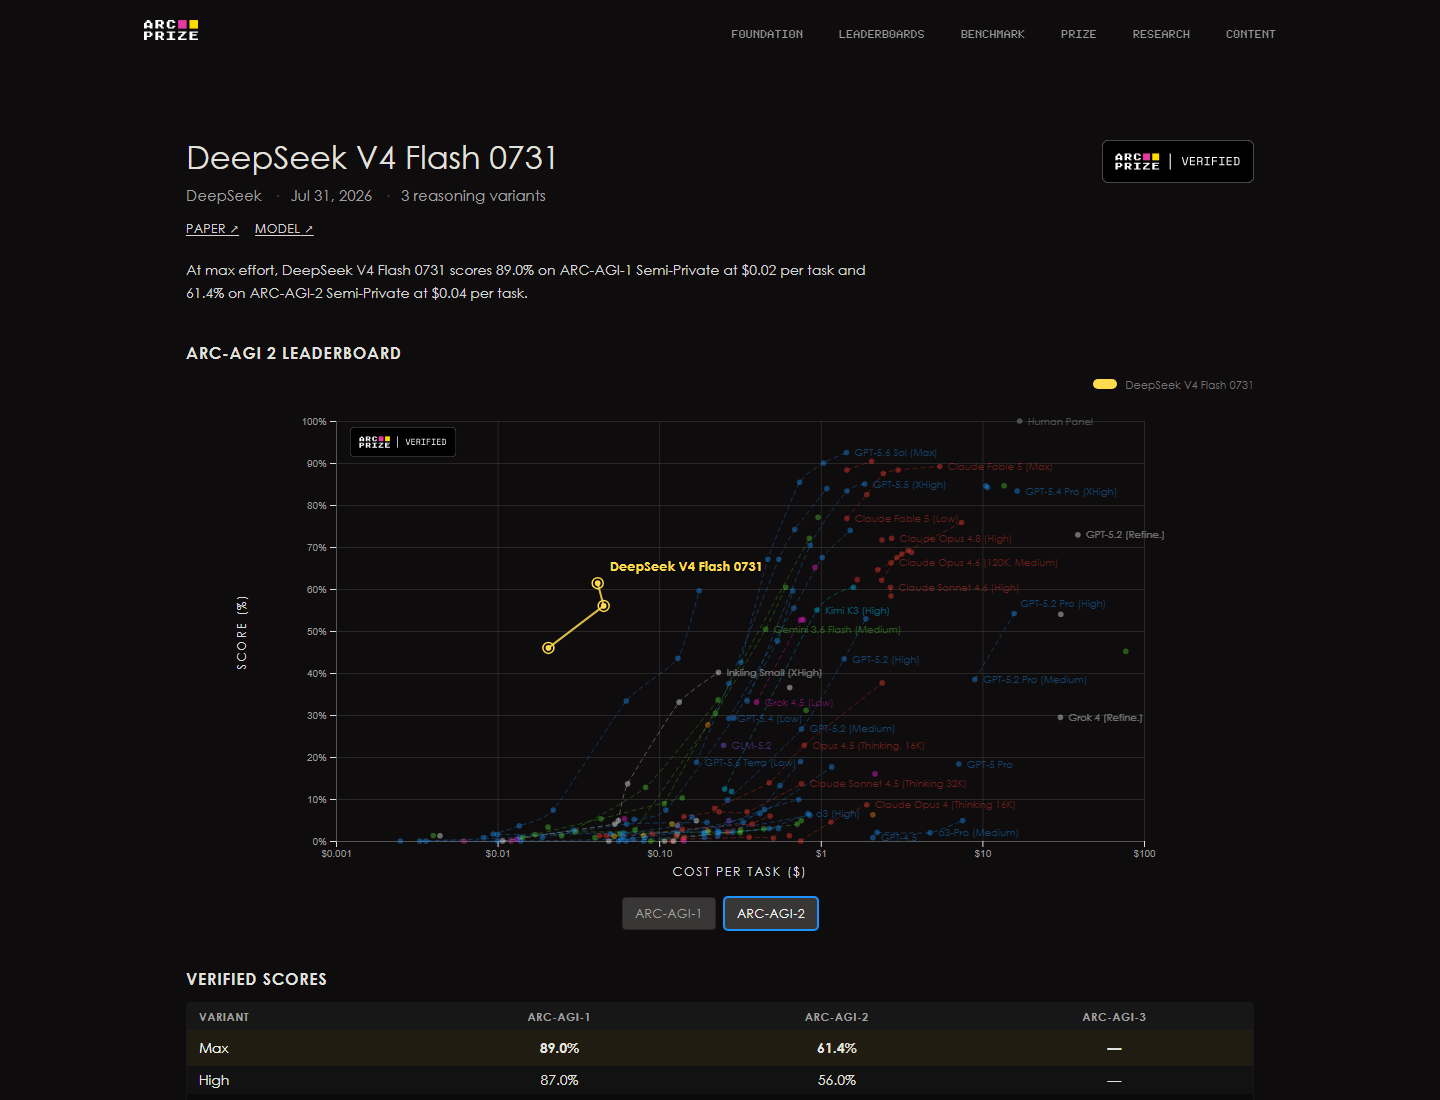Click the ARC-AGI 2 LEADERBOARD heading
Image resolution: width=1440 pixels, height=1100 pixels.
(293, 353)
